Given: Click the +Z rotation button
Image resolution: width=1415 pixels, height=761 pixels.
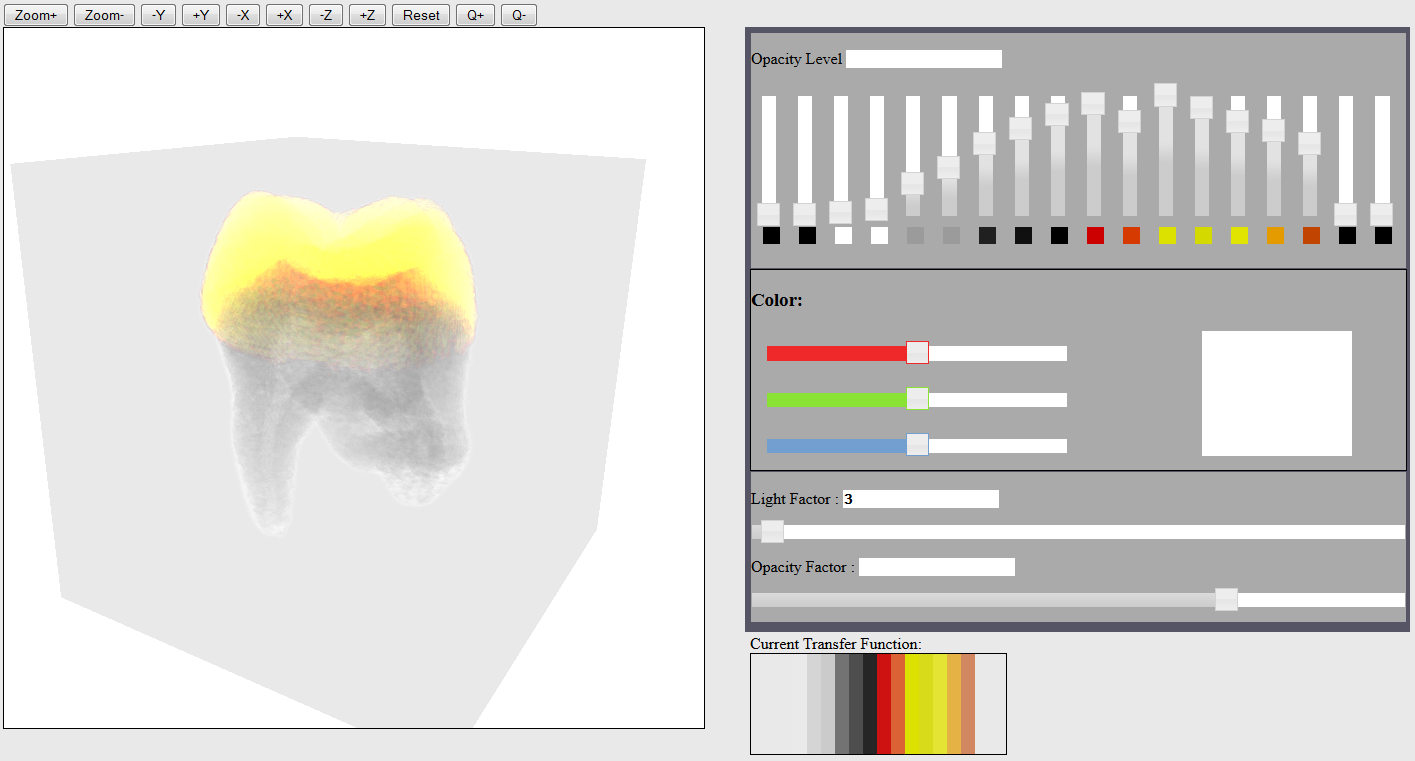Looking at the screenshot, I should tap(367, 15).
